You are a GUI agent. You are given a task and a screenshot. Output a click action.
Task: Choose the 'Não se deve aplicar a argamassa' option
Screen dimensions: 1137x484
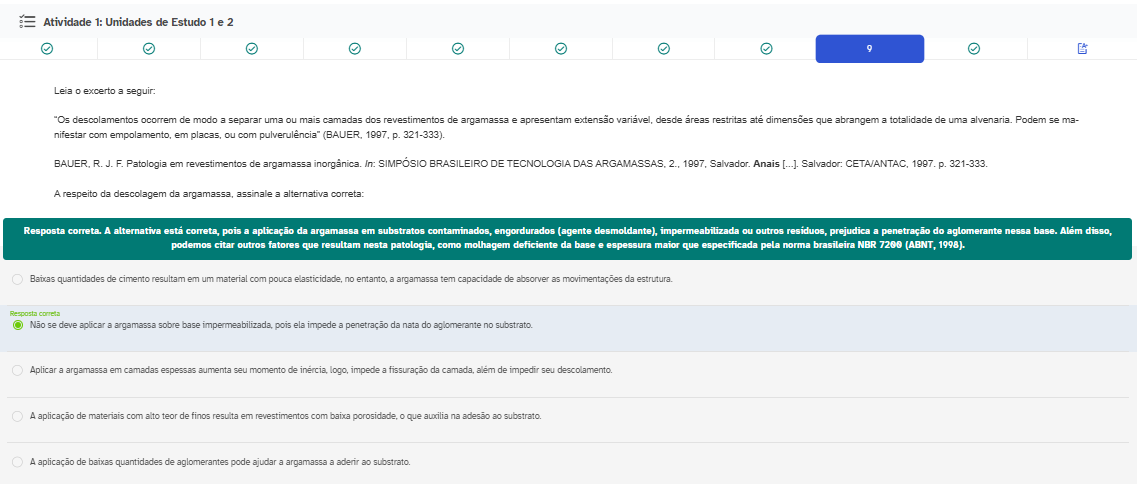pos(17,325)
